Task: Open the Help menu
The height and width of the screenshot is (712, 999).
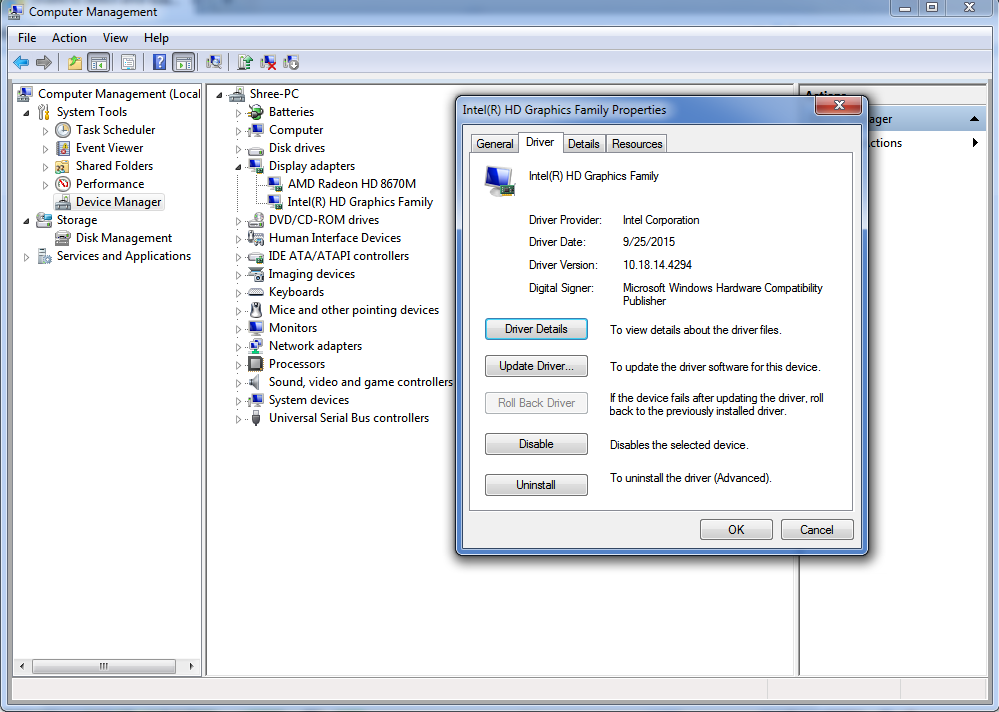Action: point(156,38)
